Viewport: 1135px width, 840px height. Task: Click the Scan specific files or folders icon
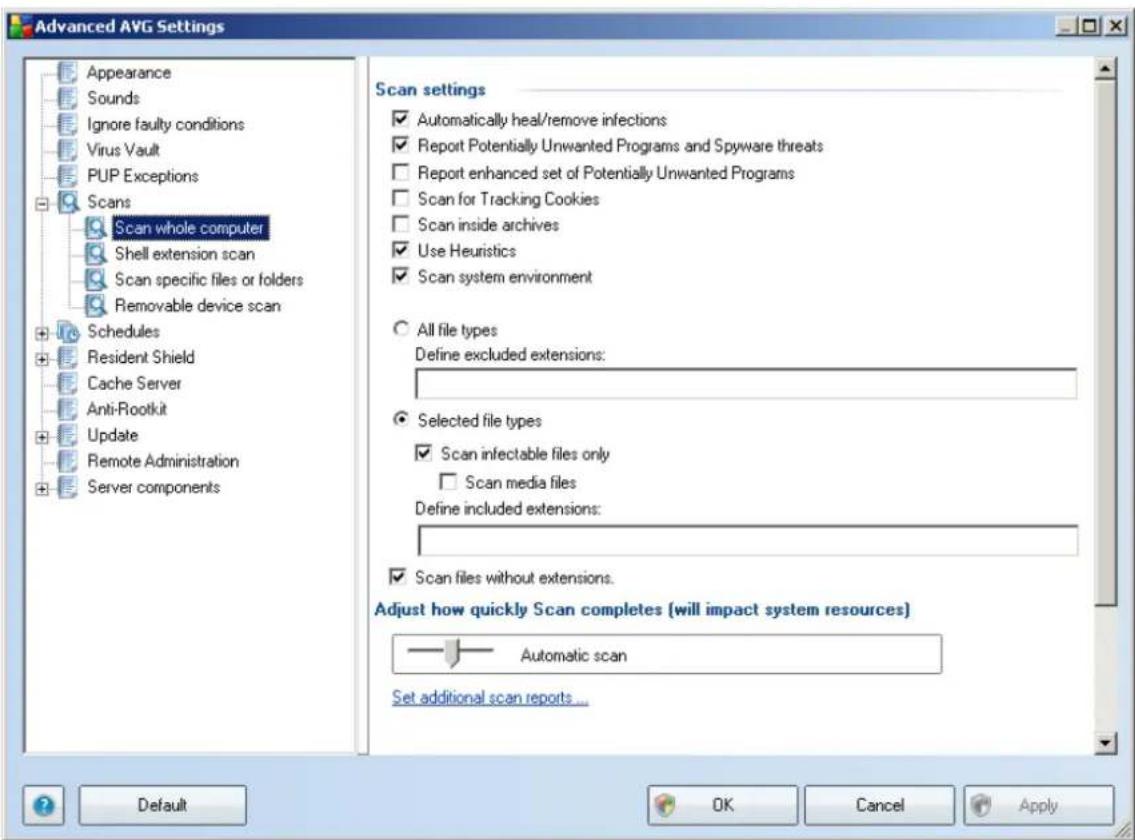[96, 280]
